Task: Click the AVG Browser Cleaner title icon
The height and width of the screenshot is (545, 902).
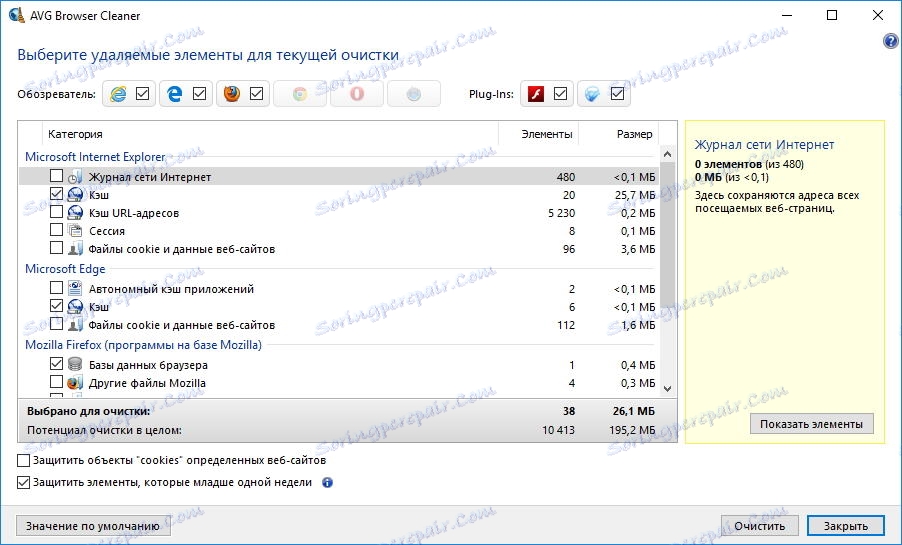Action: pos(17,15)
